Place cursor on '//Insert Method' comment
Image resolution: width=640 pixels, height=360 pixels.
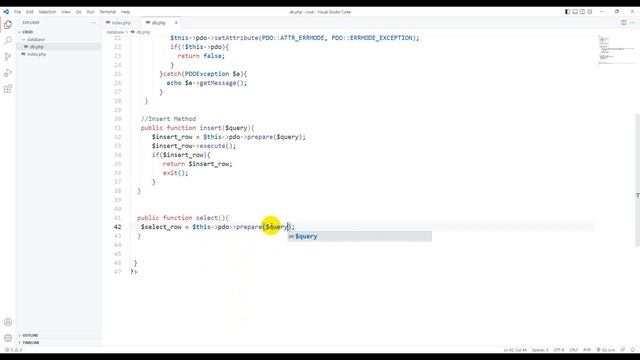point(169,119)
